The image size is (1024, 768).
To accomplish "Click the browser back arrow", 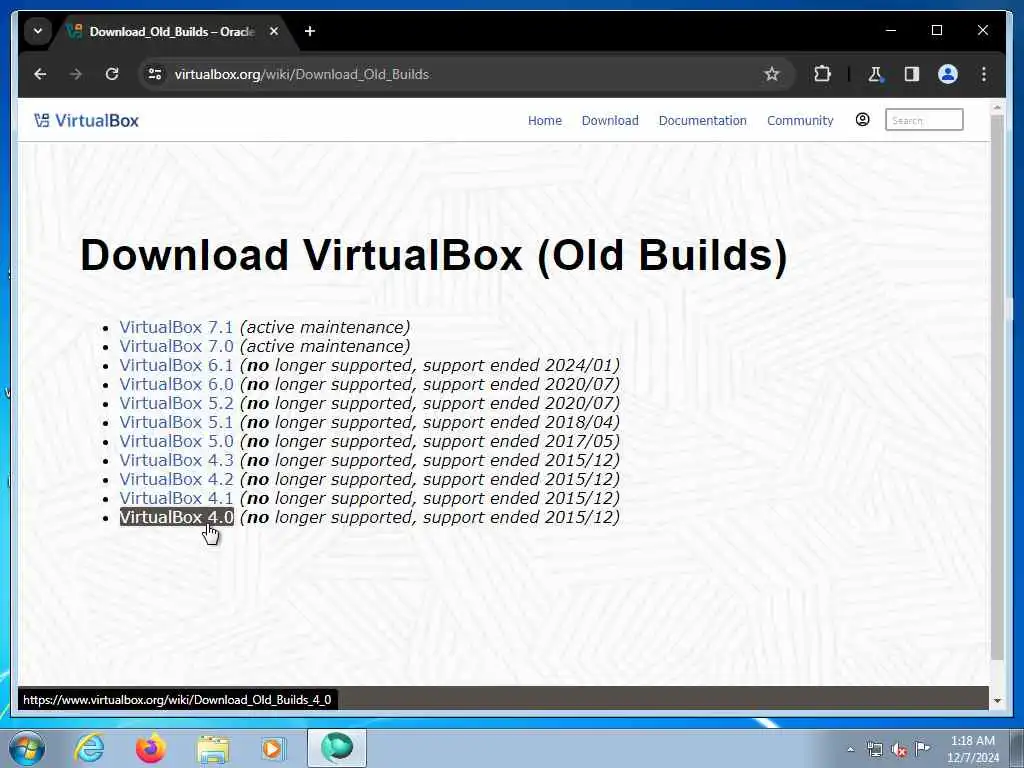I will pos(40,74).
